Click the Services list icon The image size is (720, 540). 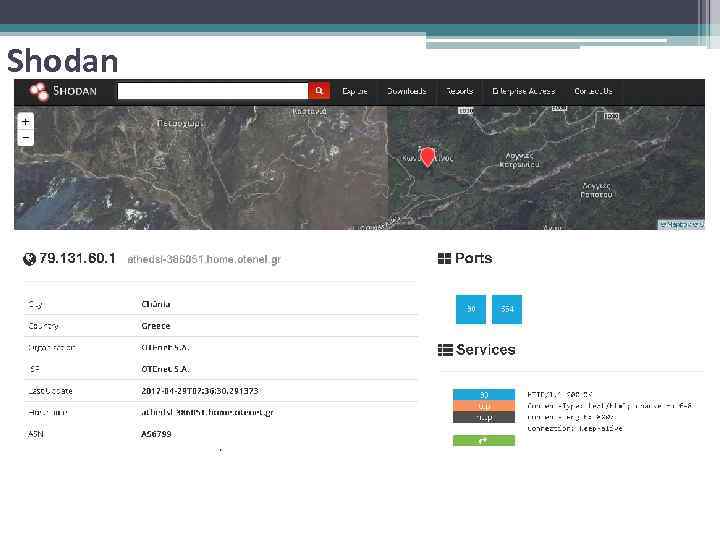[445, 350]
